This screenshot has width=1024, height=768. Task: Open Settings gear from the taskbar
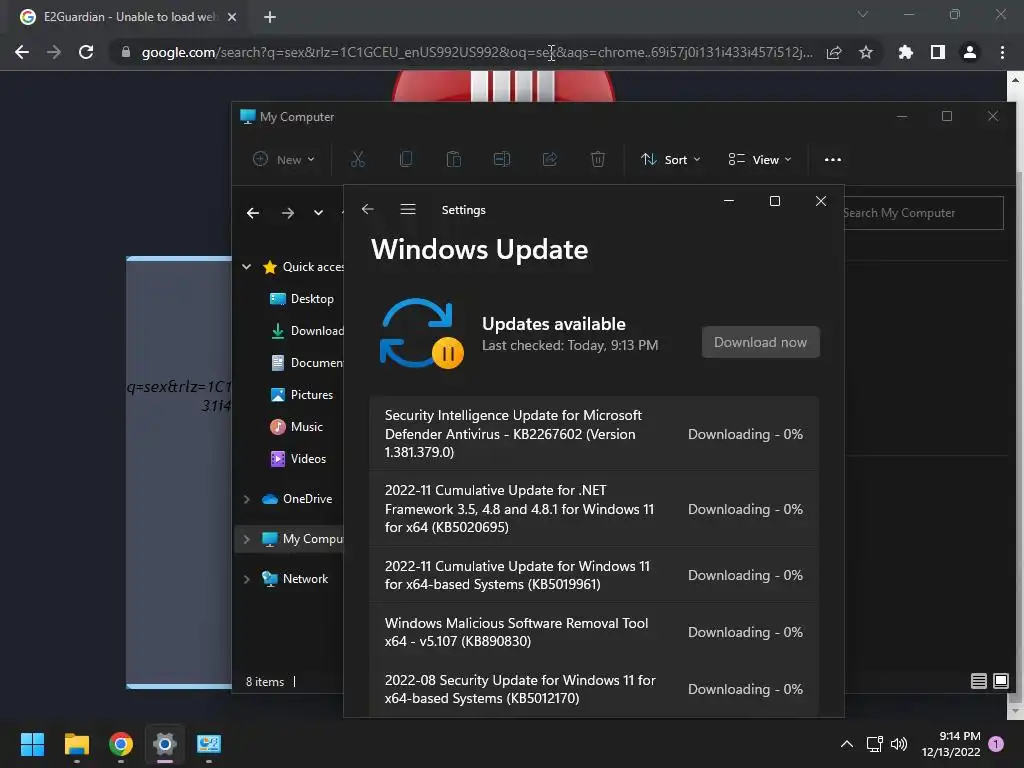coord(165,744)
